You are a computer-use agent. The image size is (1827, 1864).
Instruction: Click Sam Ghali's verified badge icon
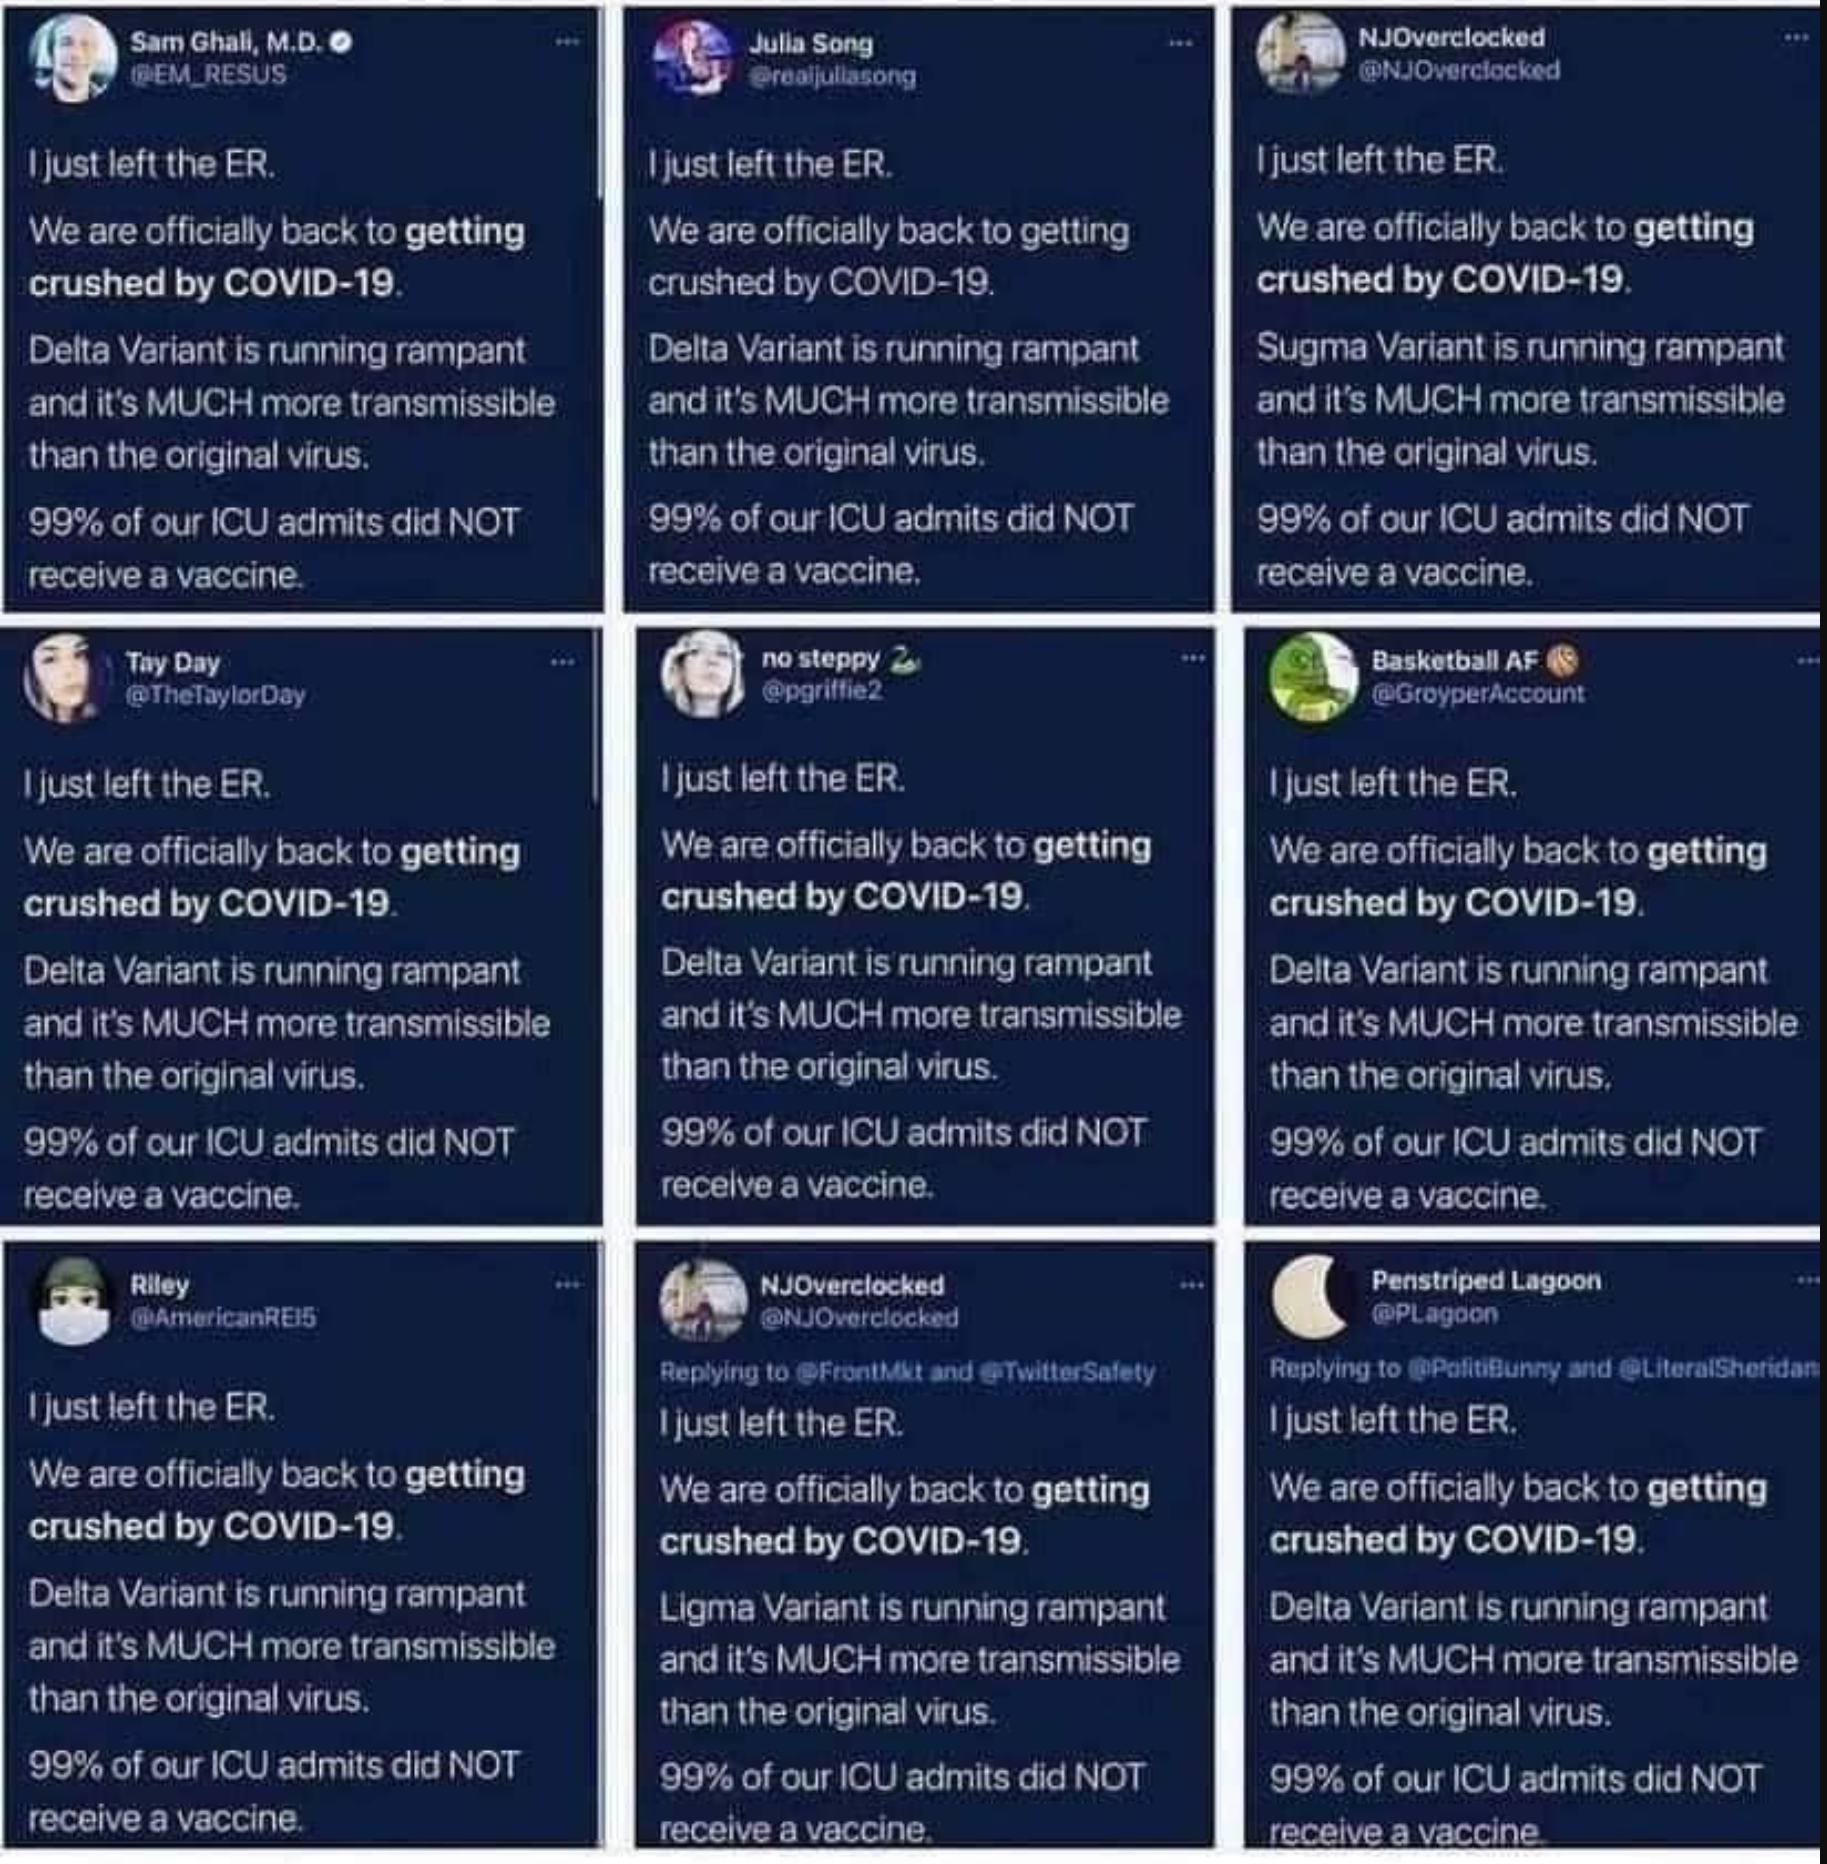tap(341, 42)
